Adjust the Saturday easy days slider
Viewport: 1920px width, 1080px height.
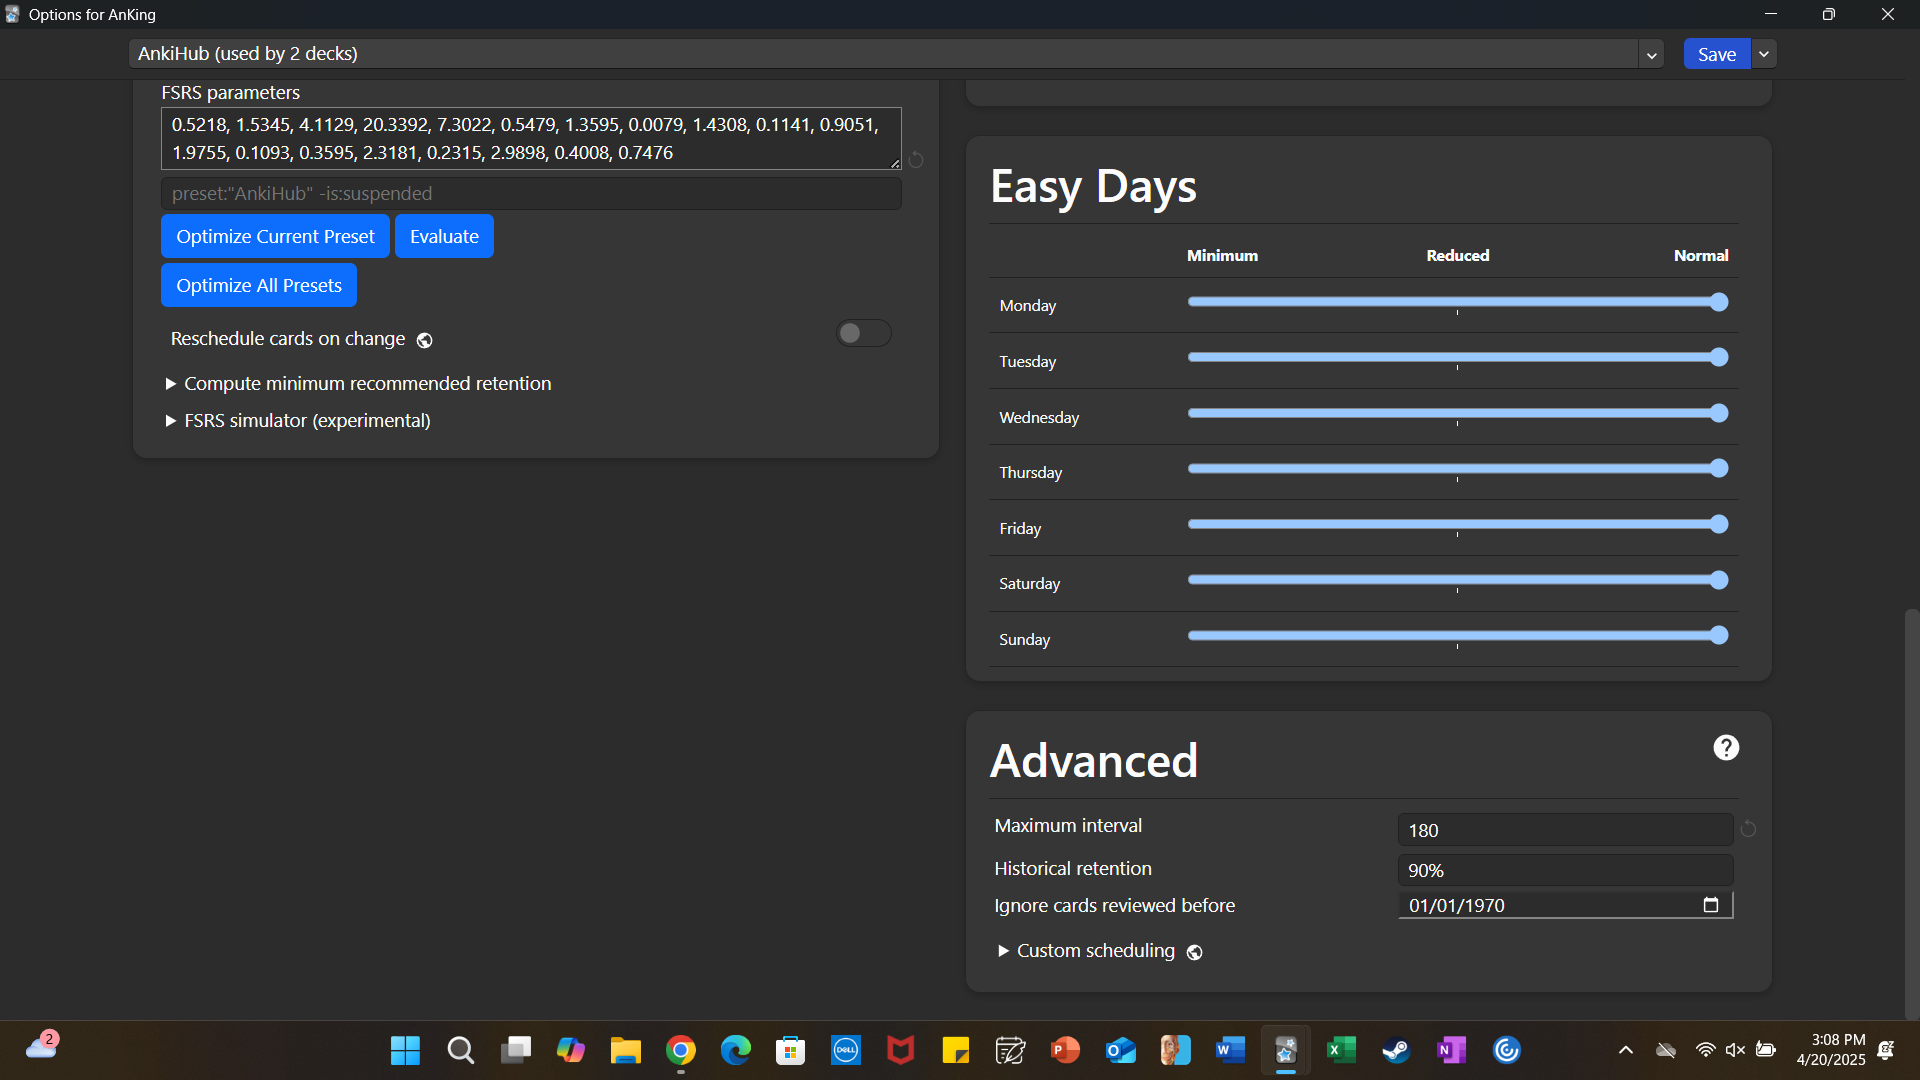pyautogui.click(x=1458, y=580)
